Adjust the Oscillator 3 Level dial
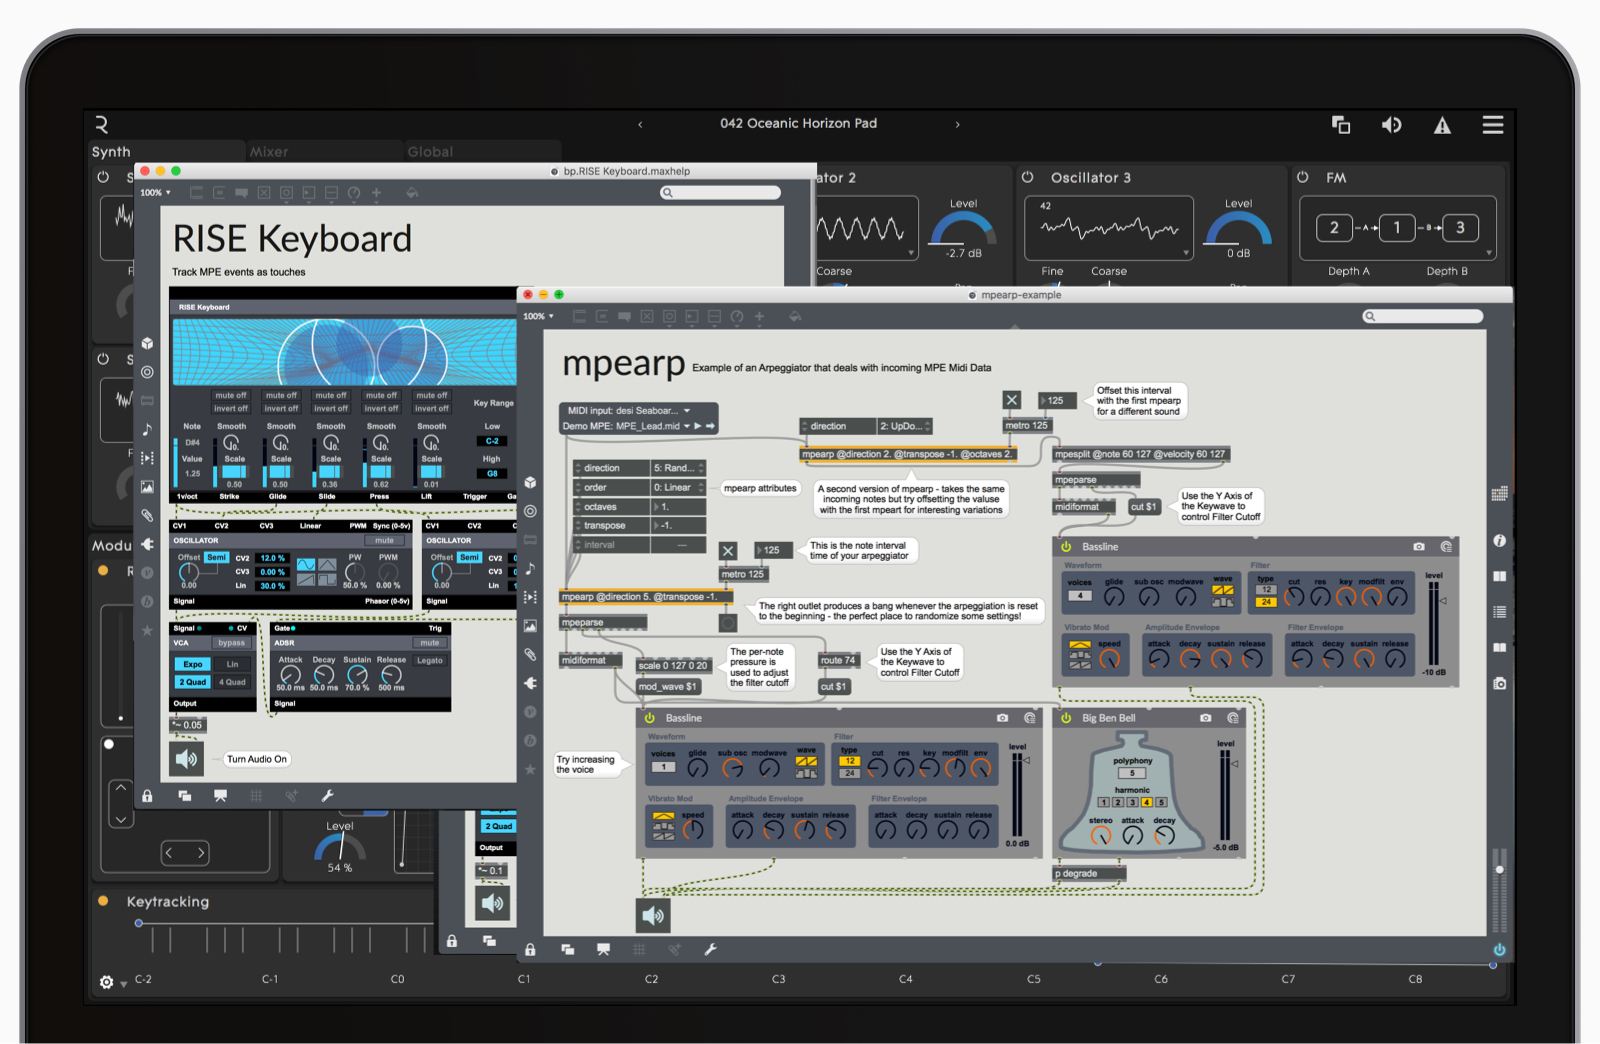 1238,230
